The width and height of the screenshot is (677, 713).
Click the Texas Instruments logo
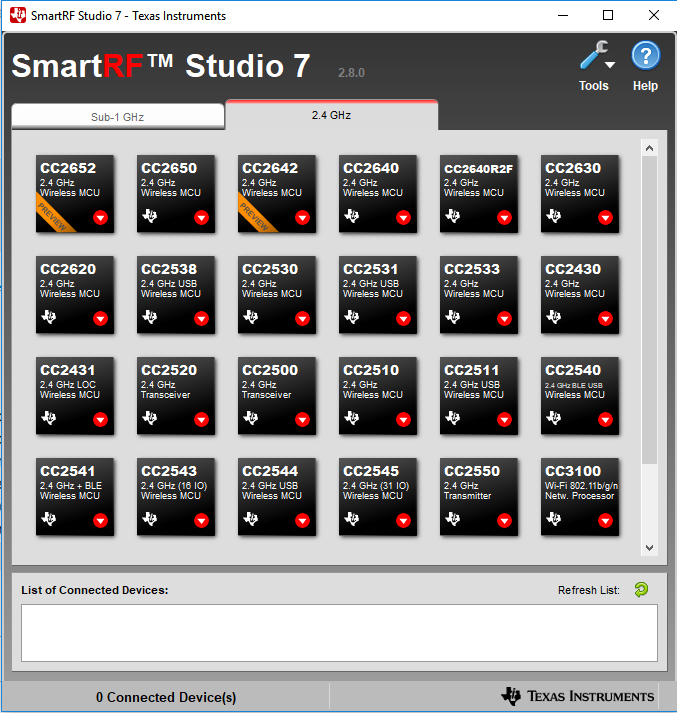tap(577, 696)
